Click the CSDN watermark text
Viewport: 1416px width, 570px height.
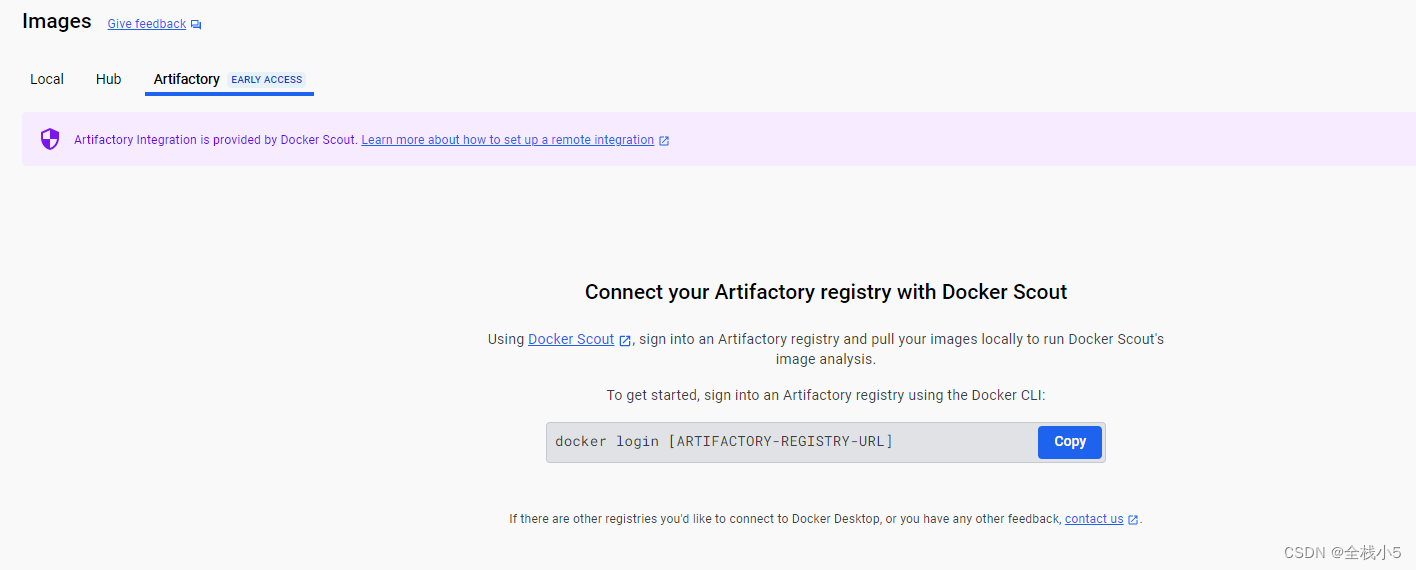click(1343, 552)
